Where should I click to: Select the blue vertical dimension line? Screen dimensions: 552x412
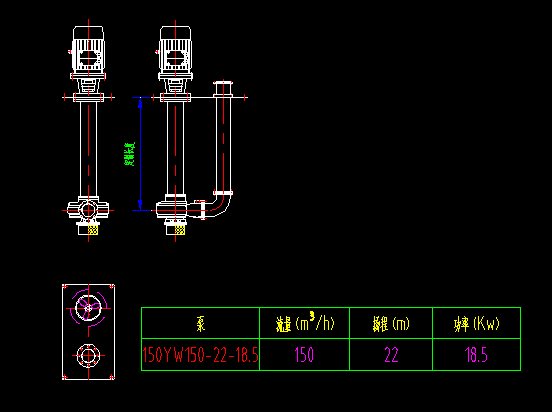[140, 154]
